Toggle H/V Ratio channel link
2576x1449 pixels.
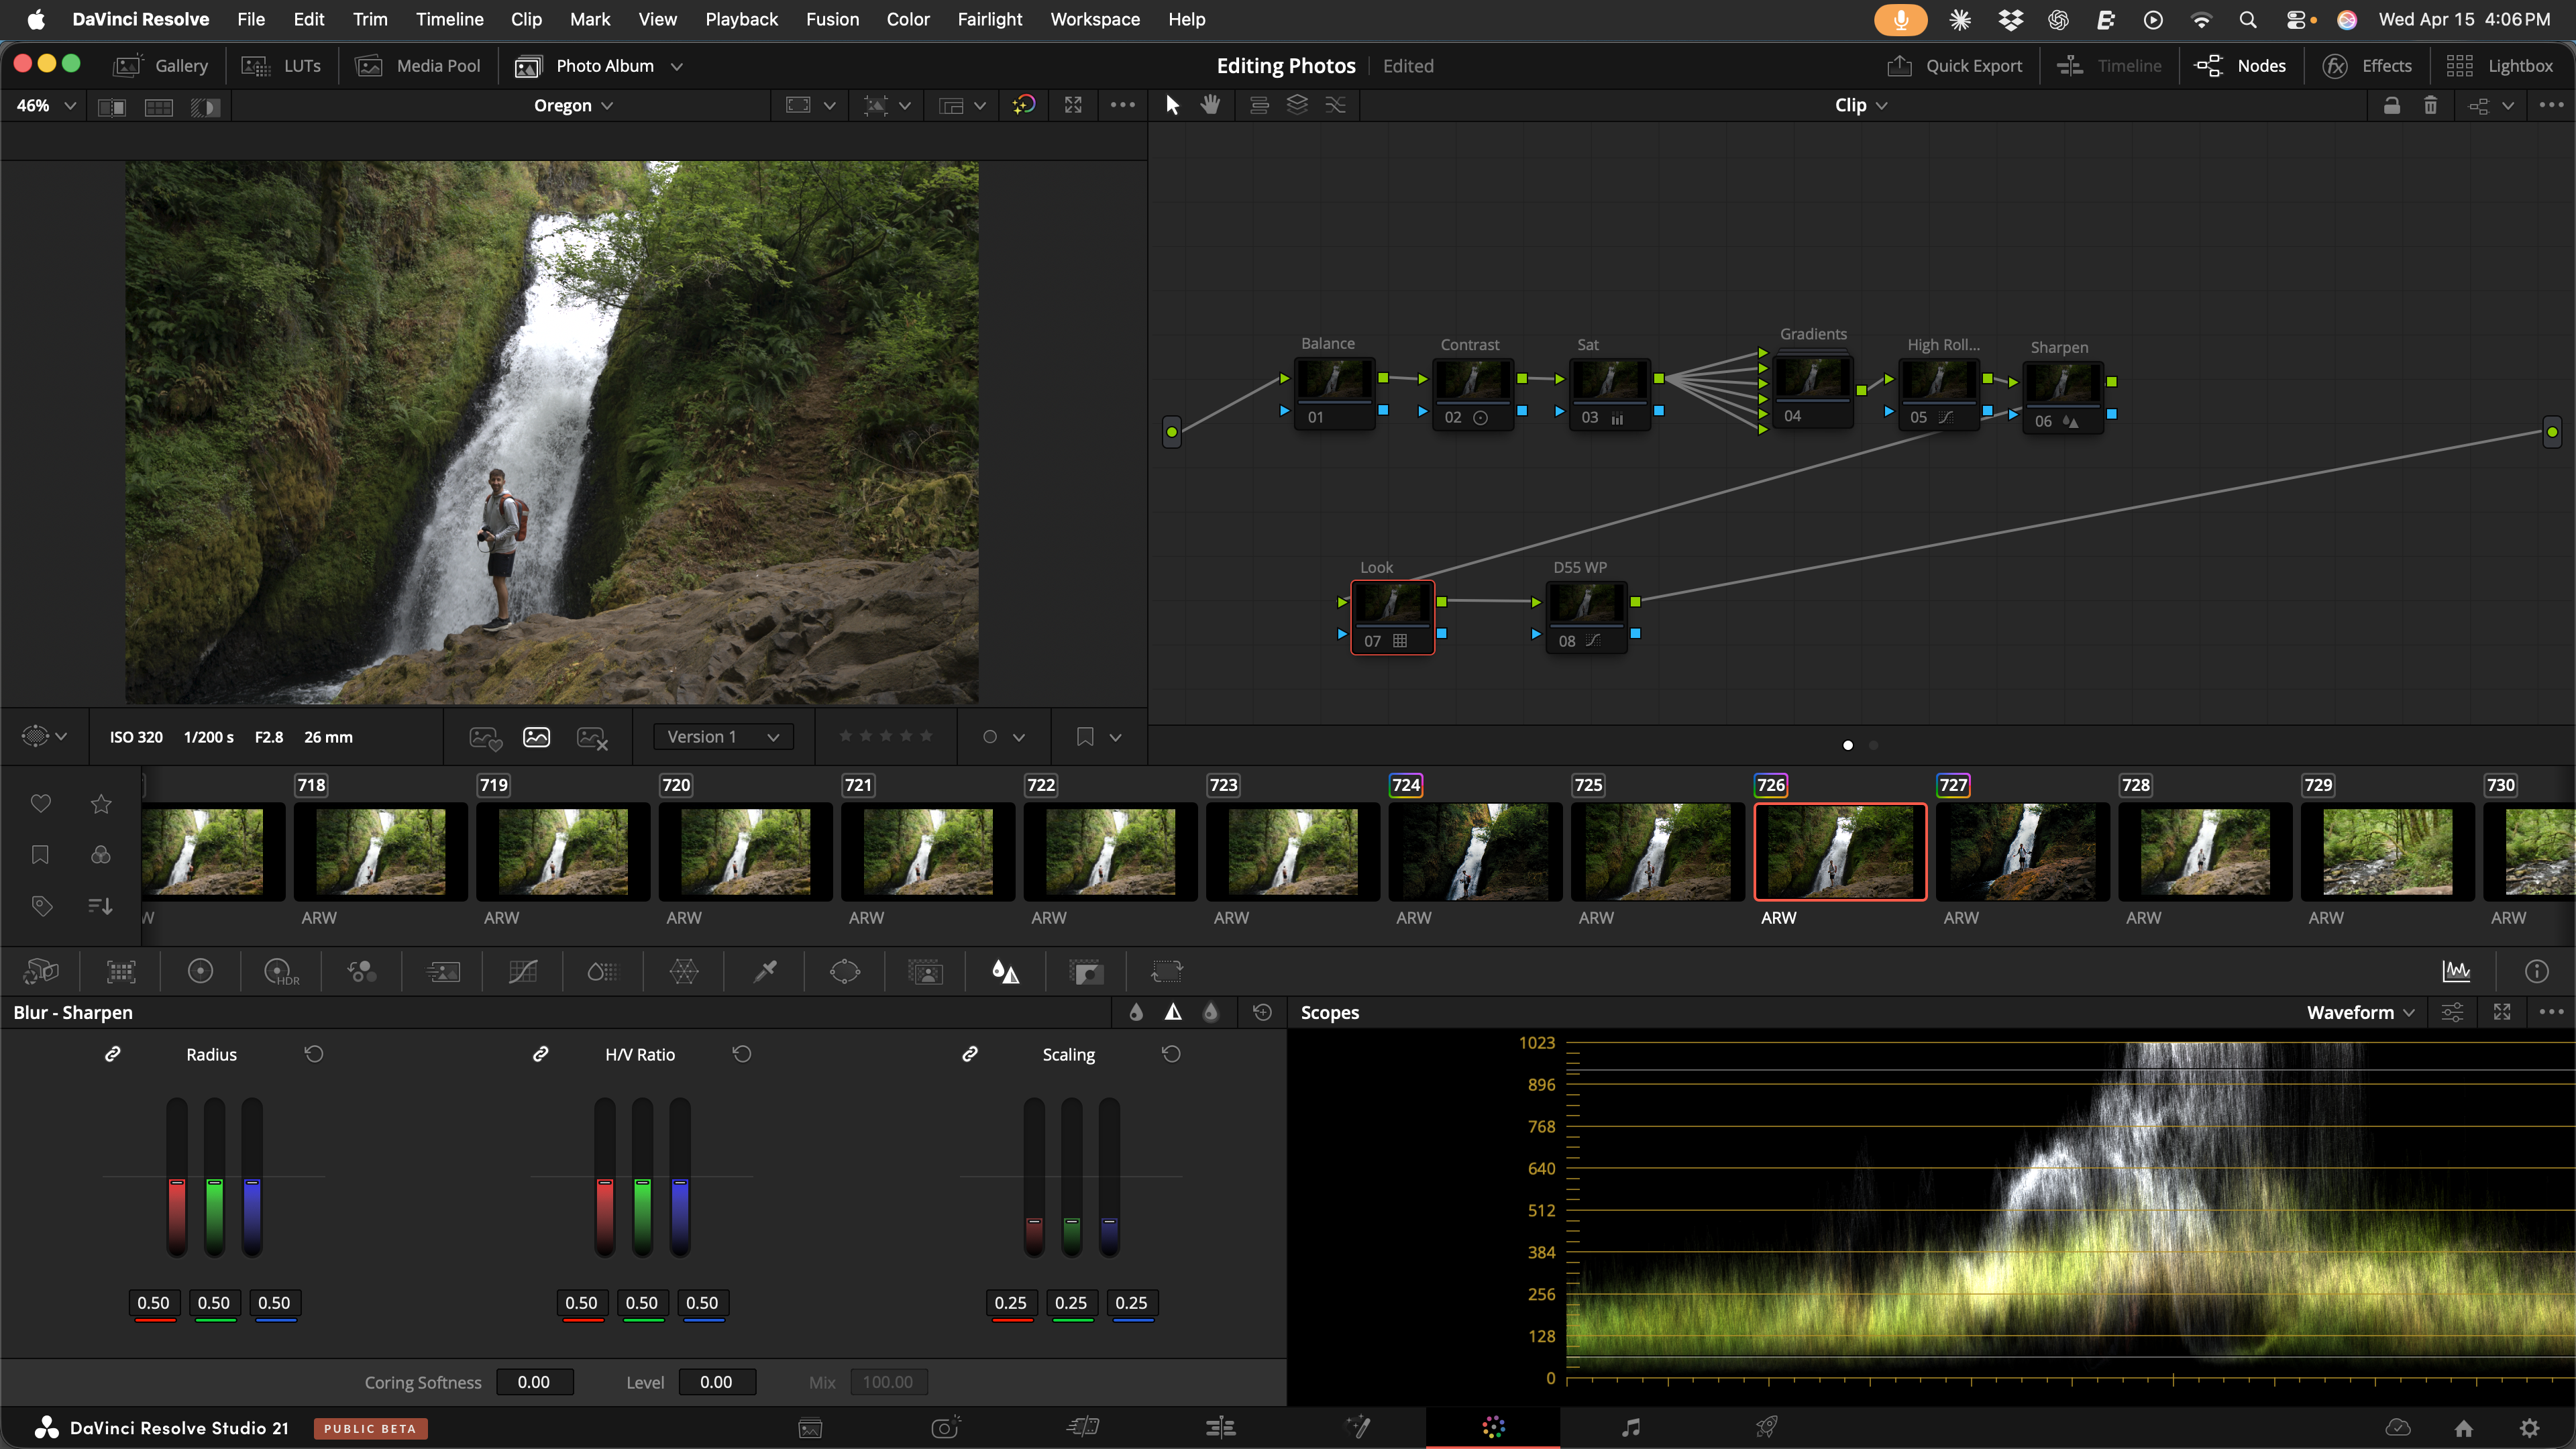tap(541, 1054)
